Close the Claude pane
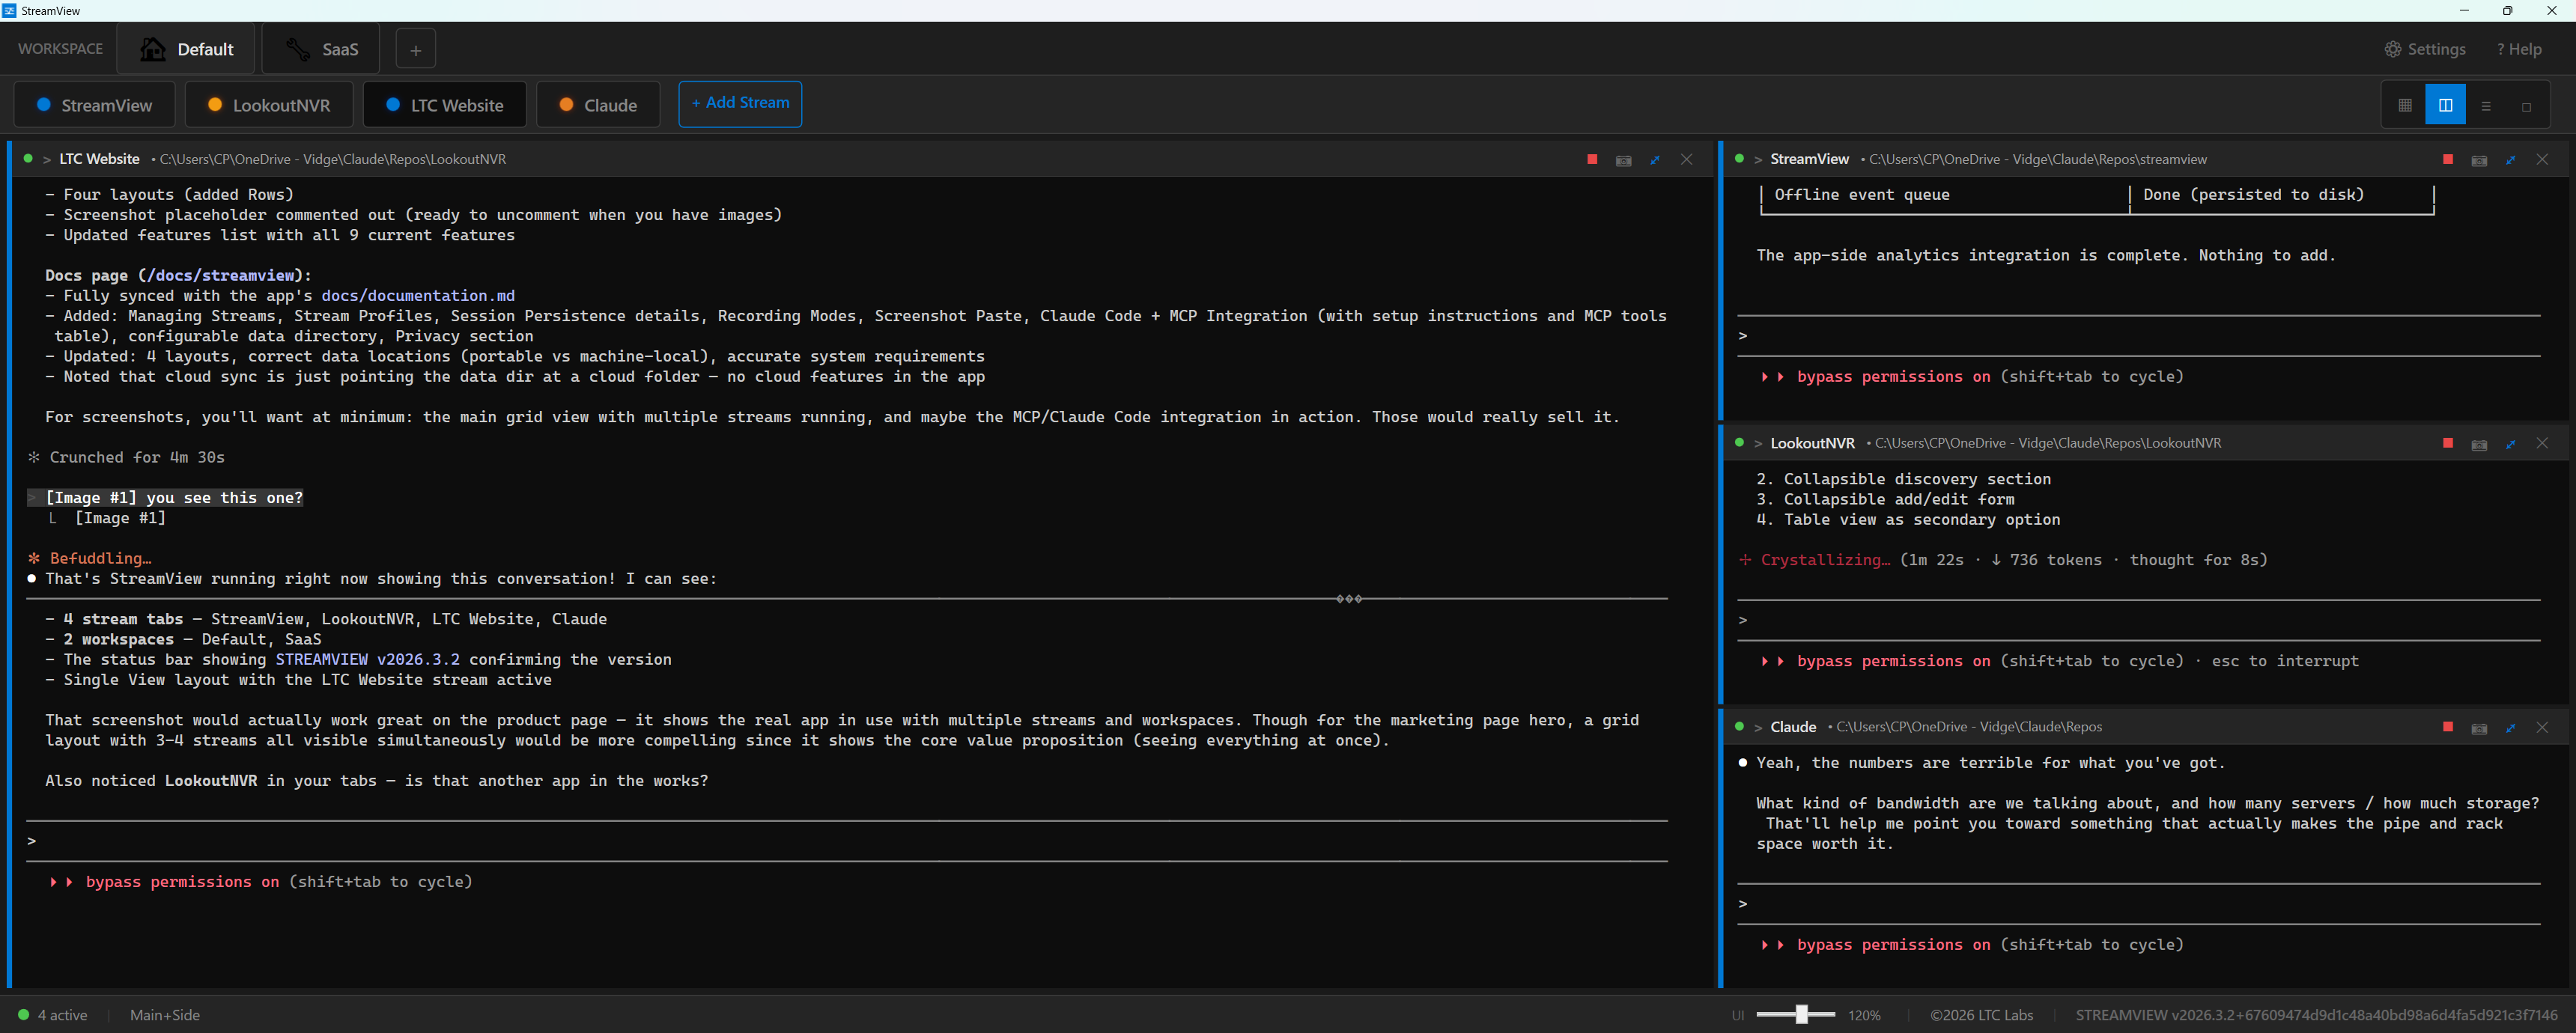 coord(2542,728)
